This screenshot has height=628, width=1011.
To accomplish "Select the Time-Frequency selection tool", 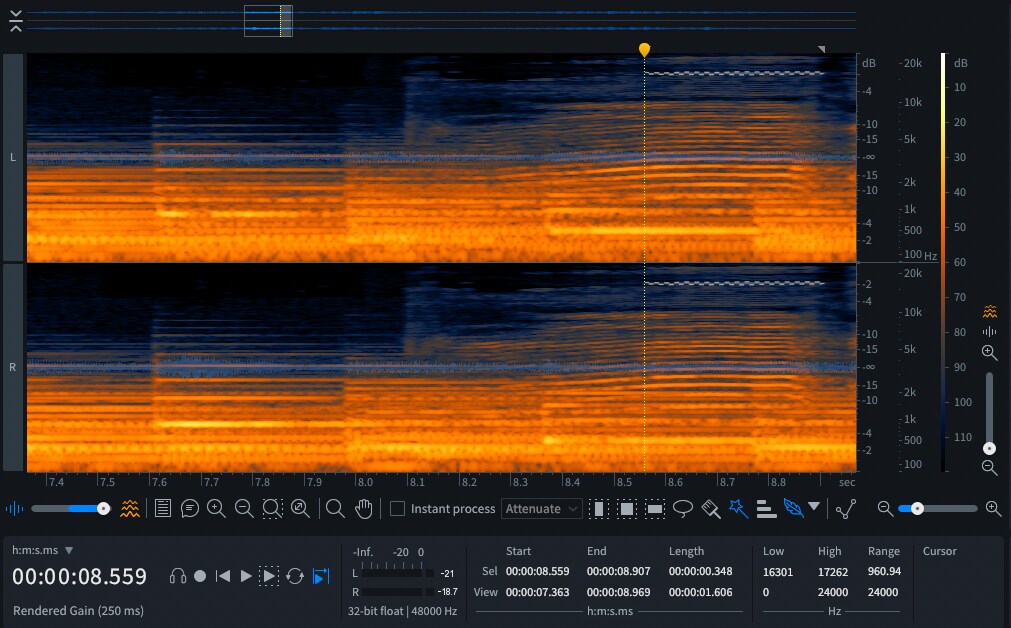I will pyautogui.click(x=626, y=509).
